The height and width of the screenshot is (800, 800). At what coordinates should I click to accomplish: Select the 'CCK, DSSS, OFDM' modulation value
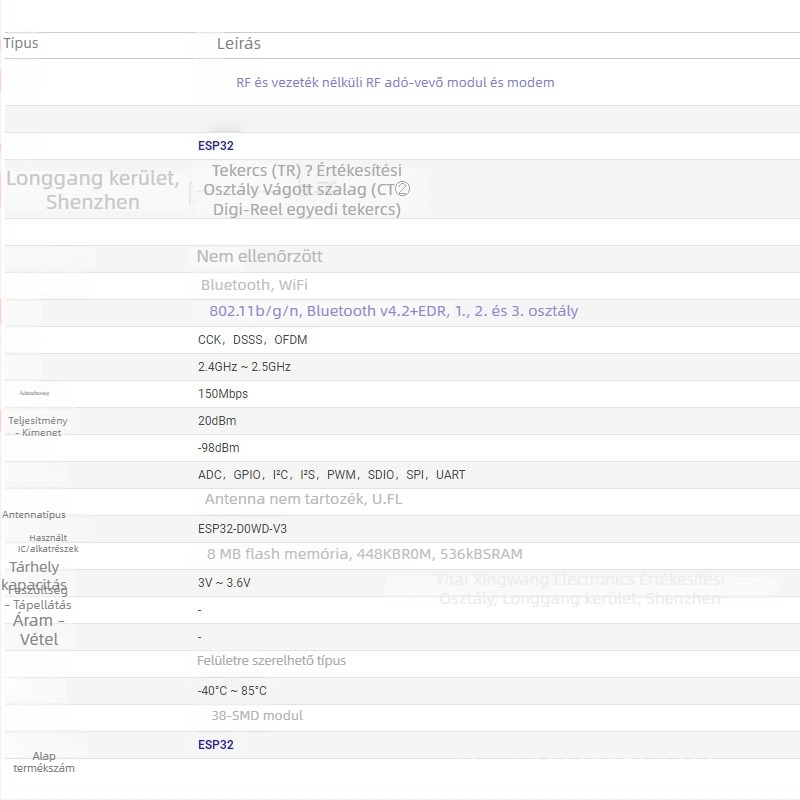point(253,340)
